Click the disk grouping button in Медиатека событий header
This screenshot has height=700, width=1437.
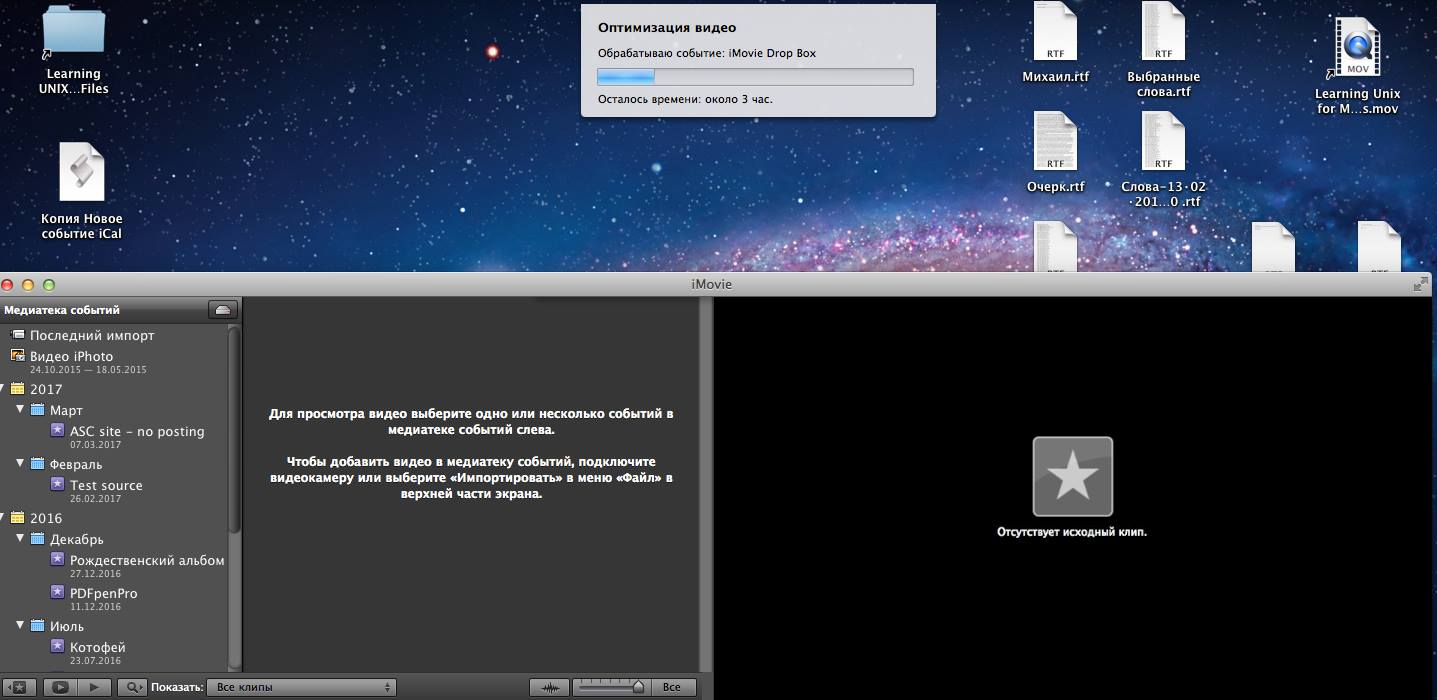222,310
